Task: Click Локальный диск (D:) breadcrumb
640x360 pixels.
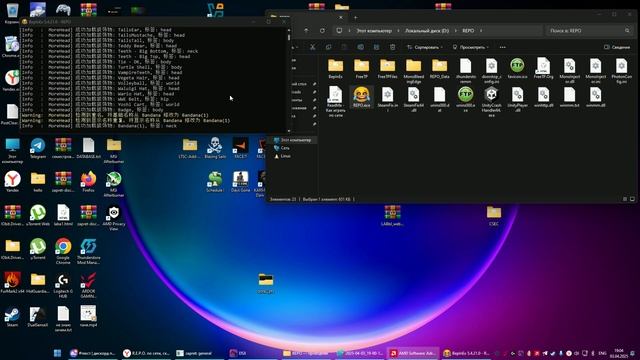Action: click(427, 31)
